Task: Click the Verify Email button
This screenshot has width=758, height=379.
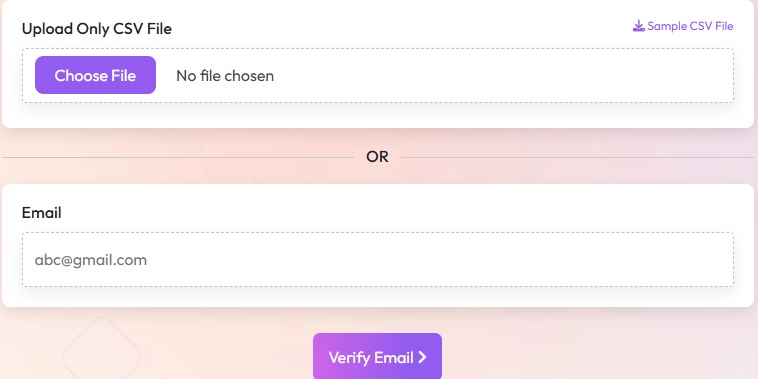Action: 377,357
